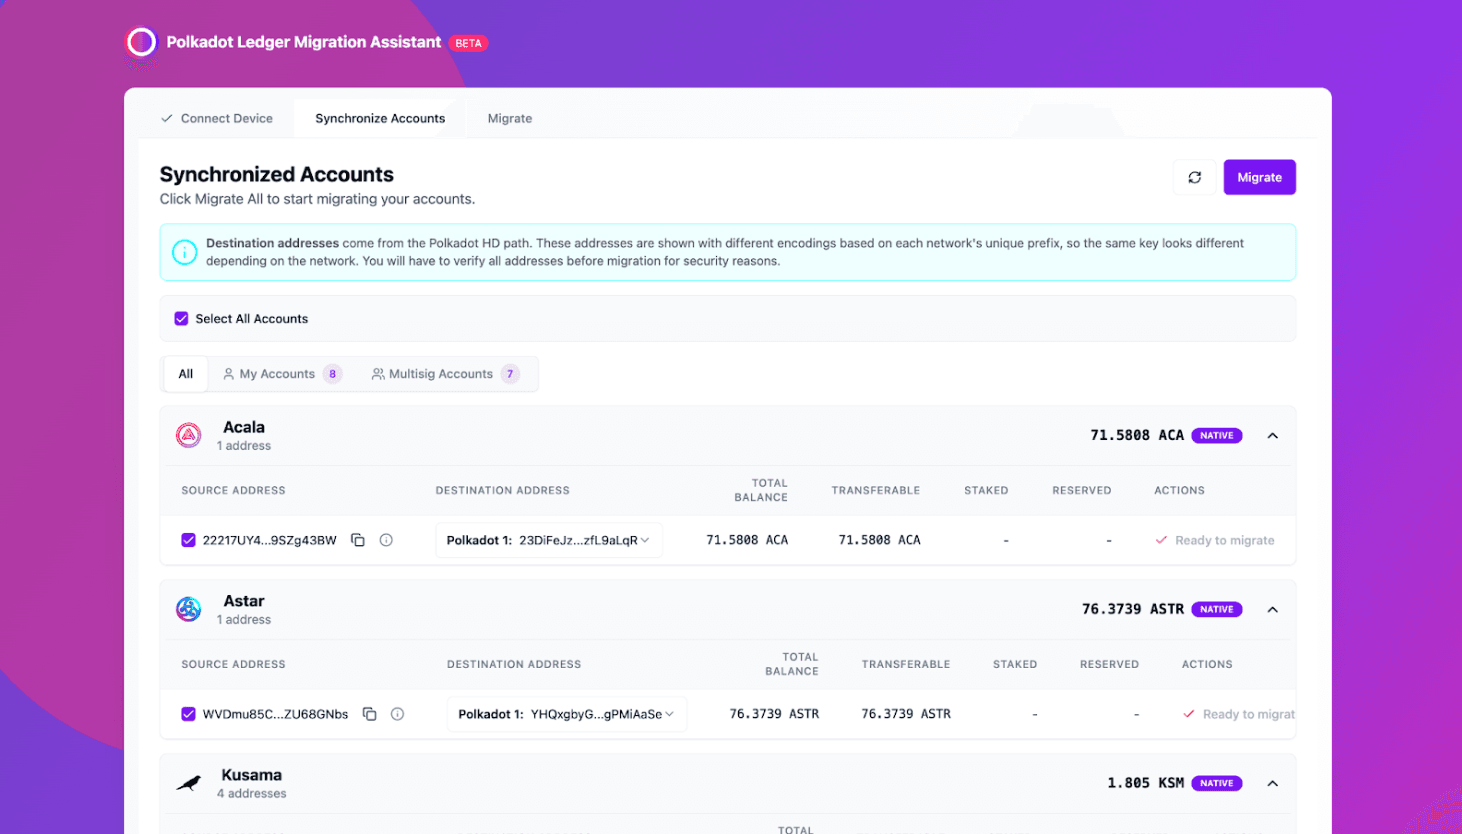Copy Astar source address WVDmu85C...ZU68GNbs
Screen dimensions: 1462x834
pos(369,714)
